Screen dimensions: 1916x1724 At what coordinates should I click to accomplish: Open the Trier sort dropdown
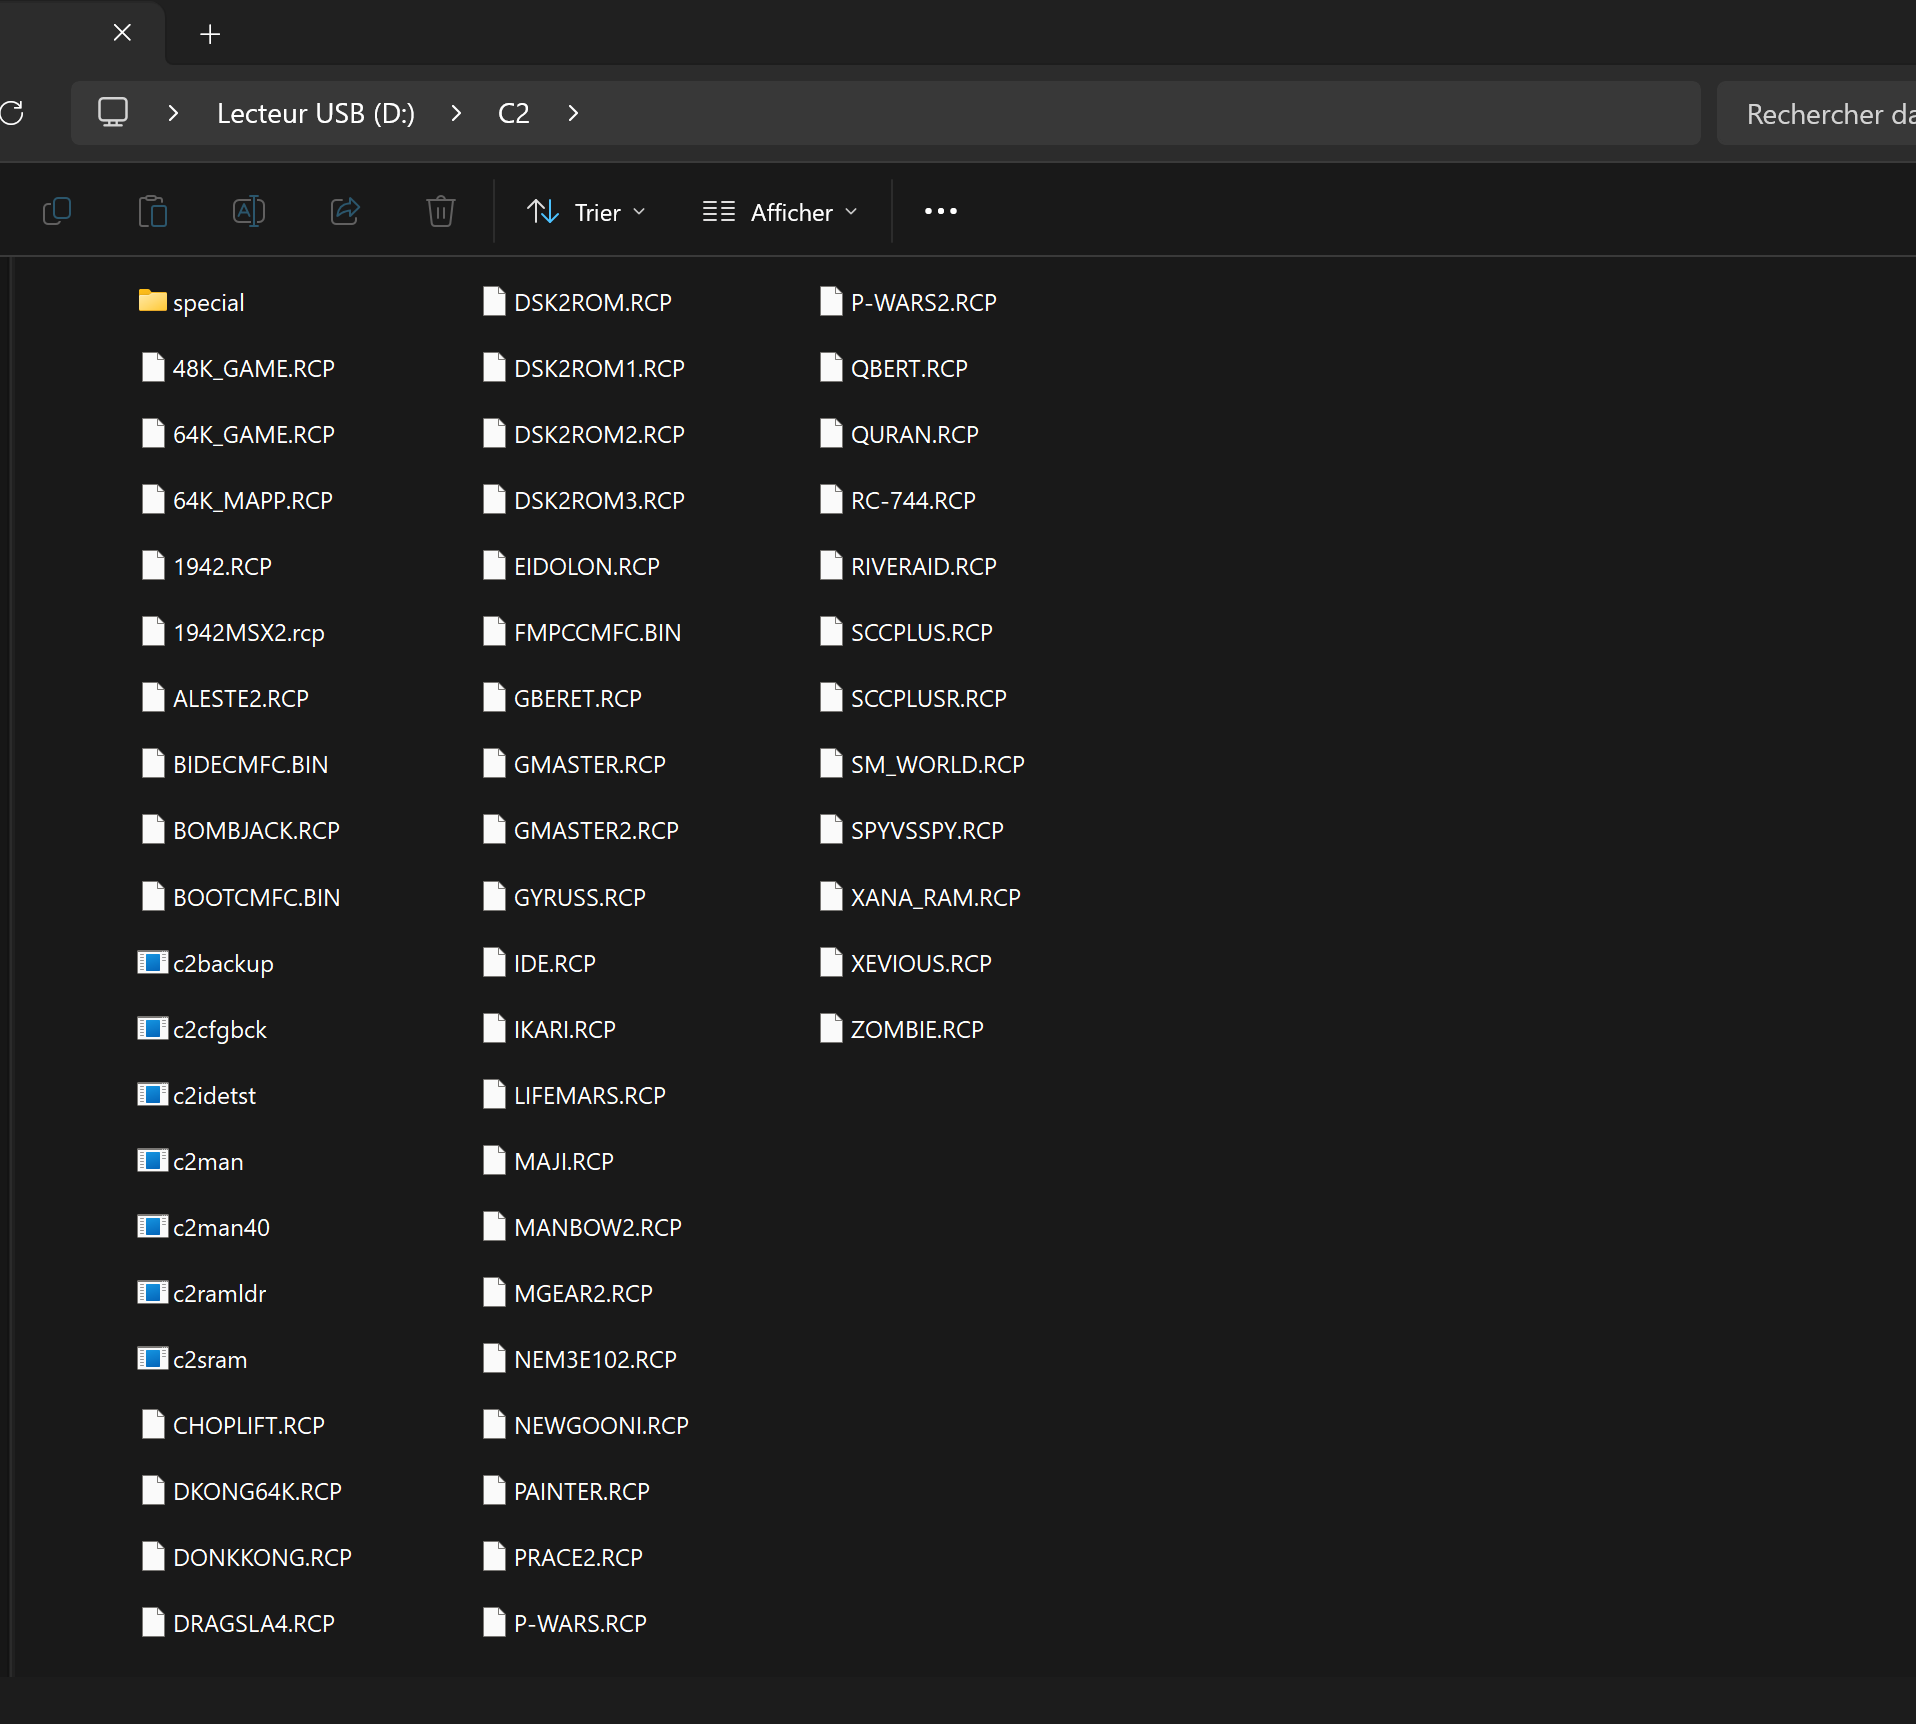(587, 212)
